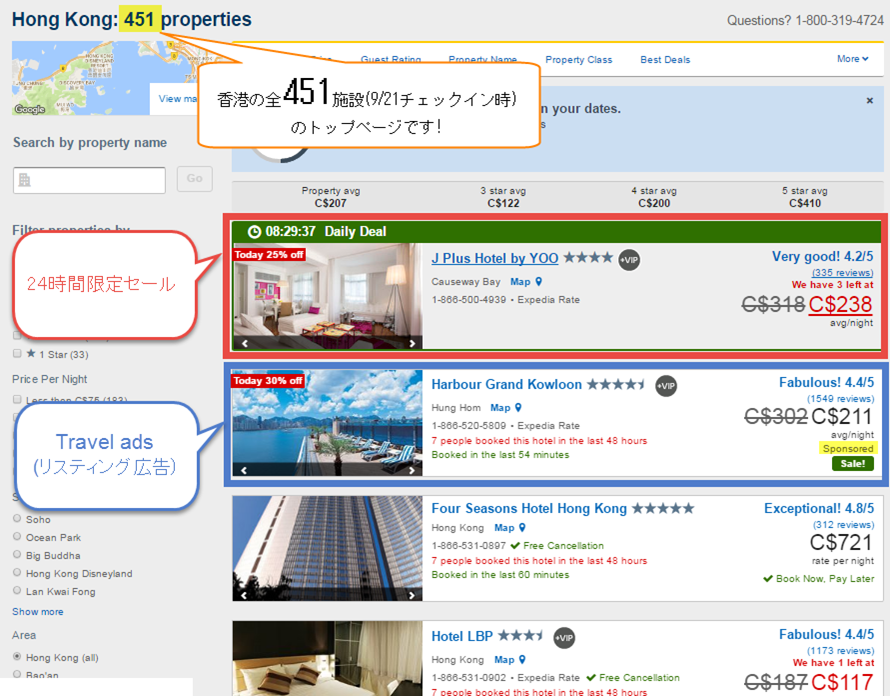890x696 pixels.
Task: Sort results by Best Deals
Action: tap(665, 60)
